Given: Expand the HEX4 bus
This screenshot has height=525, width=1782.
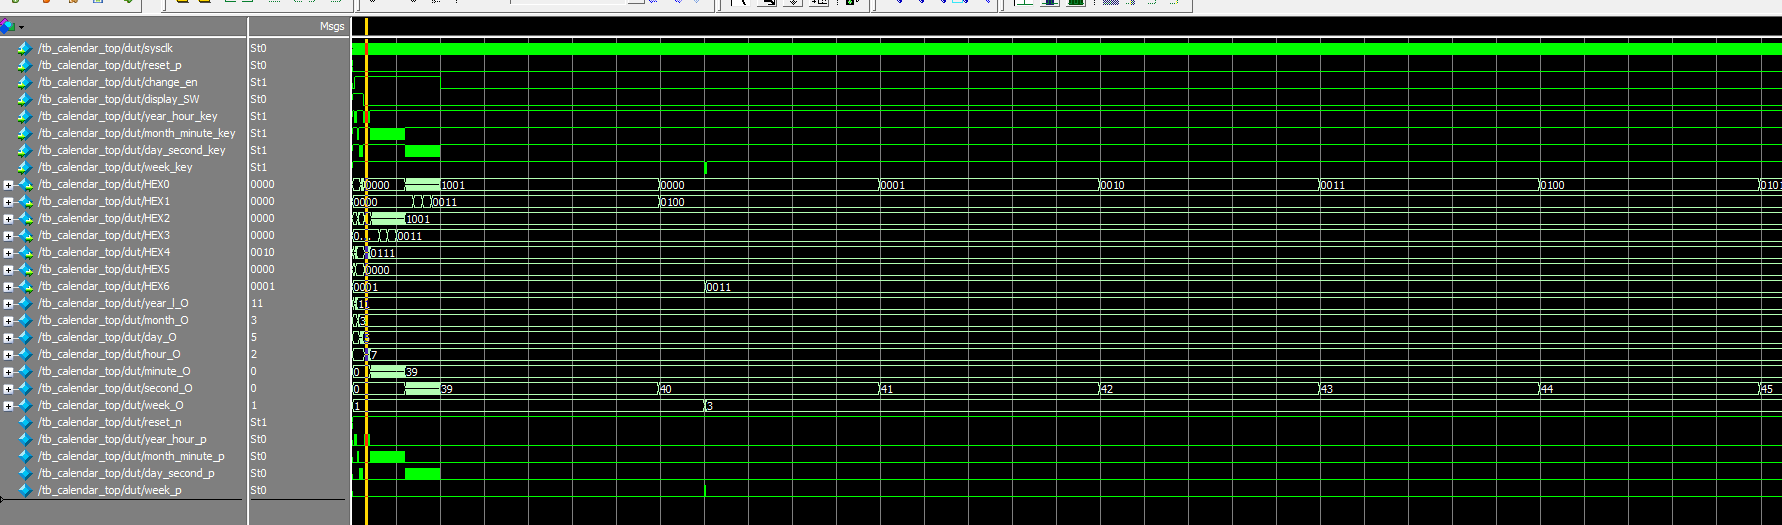Looking at the screenshot, I should point(8,253).
